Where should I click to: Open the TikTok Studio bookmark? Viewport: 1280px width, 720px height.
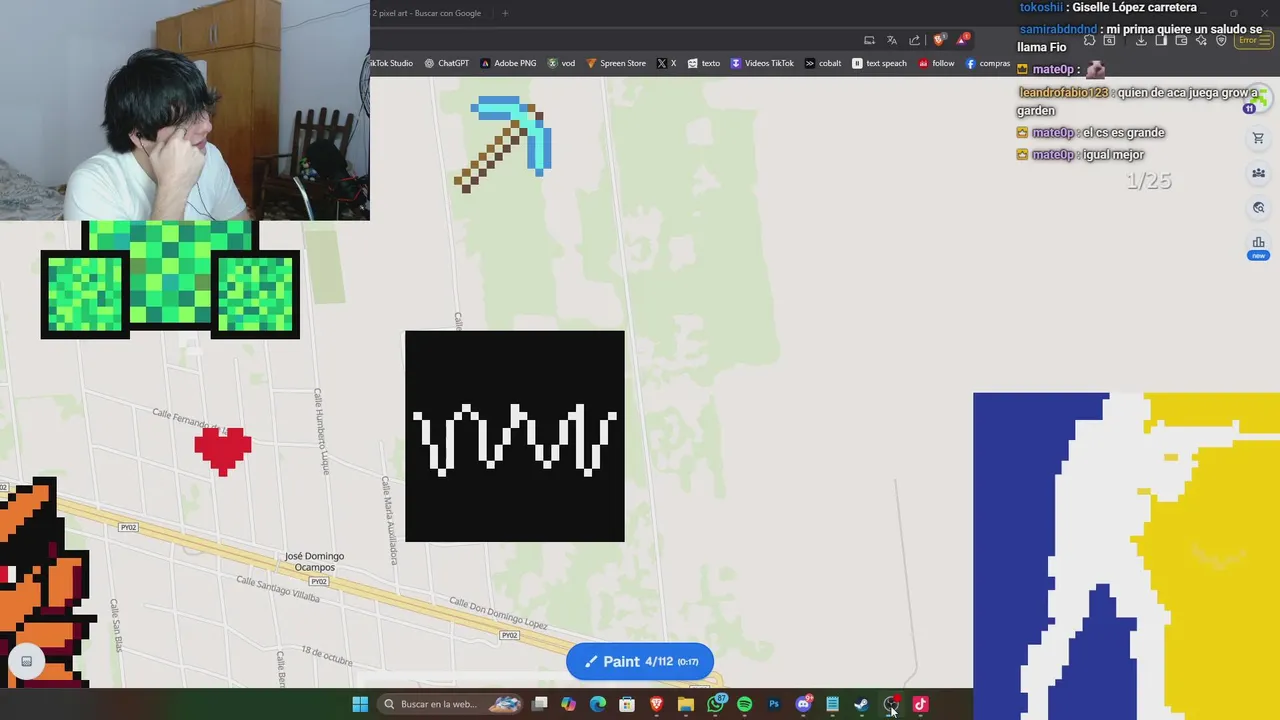[391, 63]
